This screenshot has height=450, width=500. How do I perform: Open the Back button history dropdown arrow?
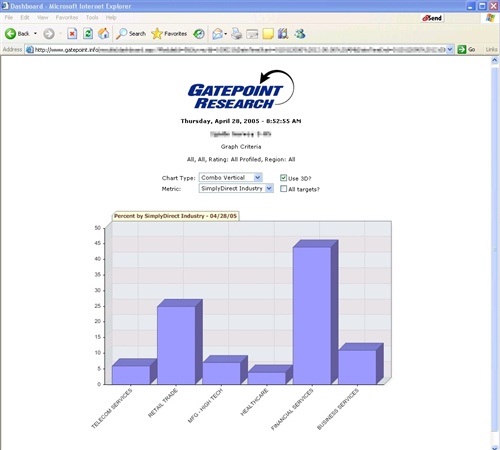(x=35, y=34)
